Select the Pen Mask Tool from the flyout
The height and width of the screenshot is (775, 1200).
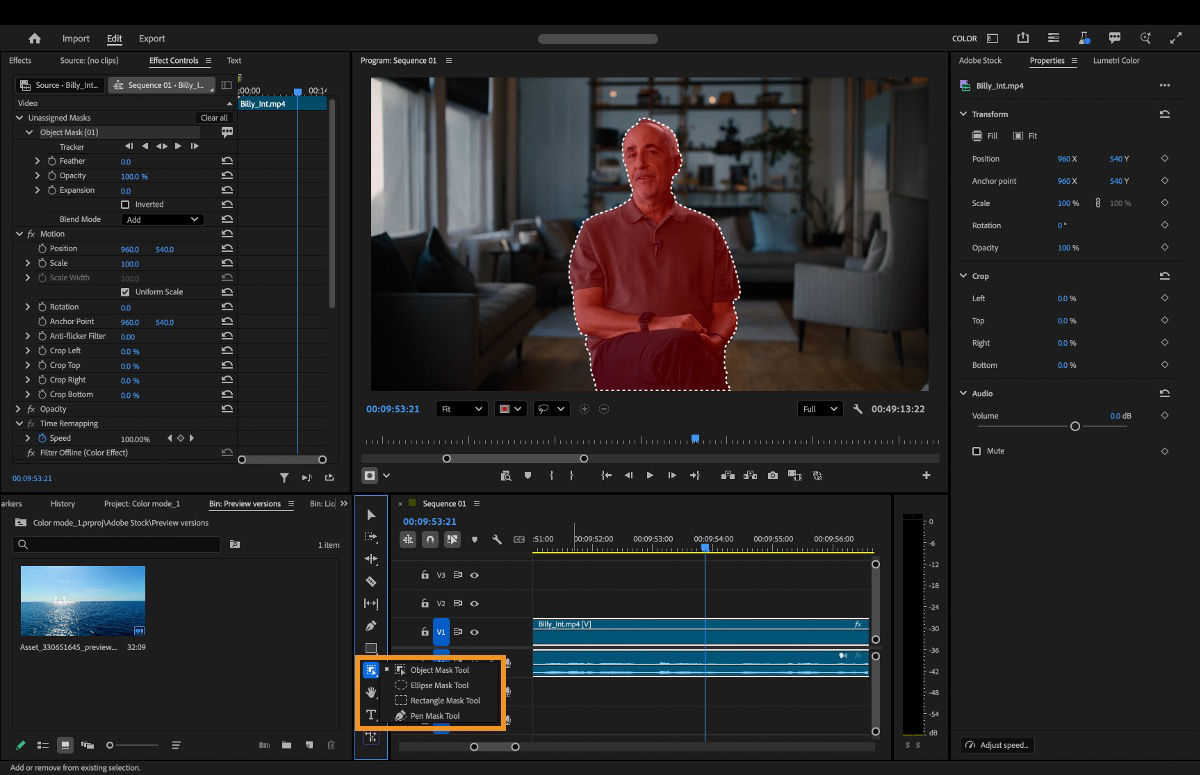click(436, 715)
